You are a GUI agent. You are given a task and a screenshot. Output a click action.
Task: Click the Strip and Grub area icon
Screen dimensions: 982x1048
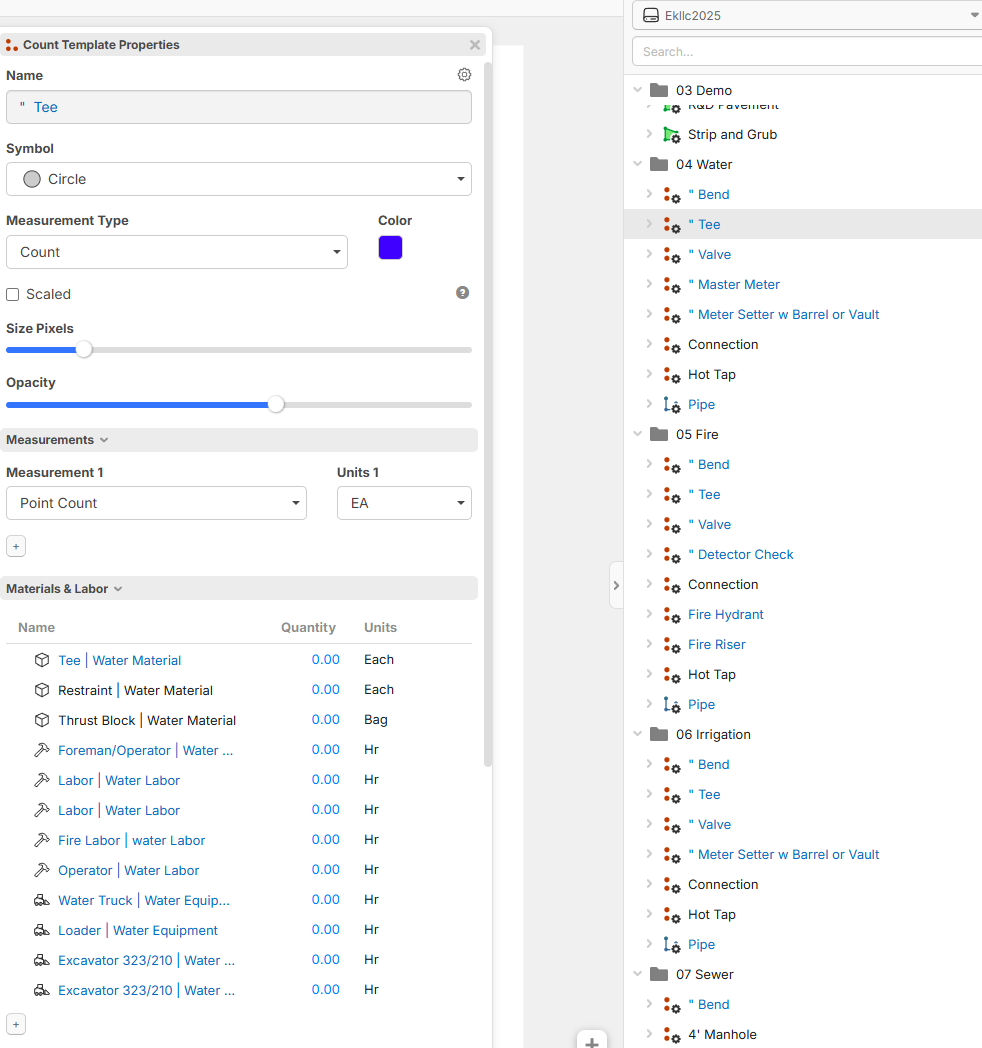(x=672, y=134)
